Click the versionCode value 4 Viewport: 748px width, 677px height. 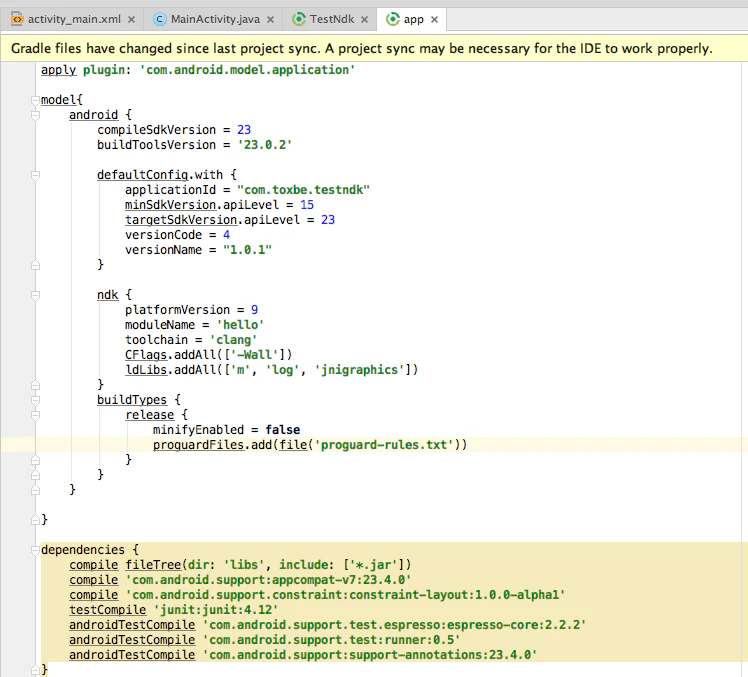point(227,235)
